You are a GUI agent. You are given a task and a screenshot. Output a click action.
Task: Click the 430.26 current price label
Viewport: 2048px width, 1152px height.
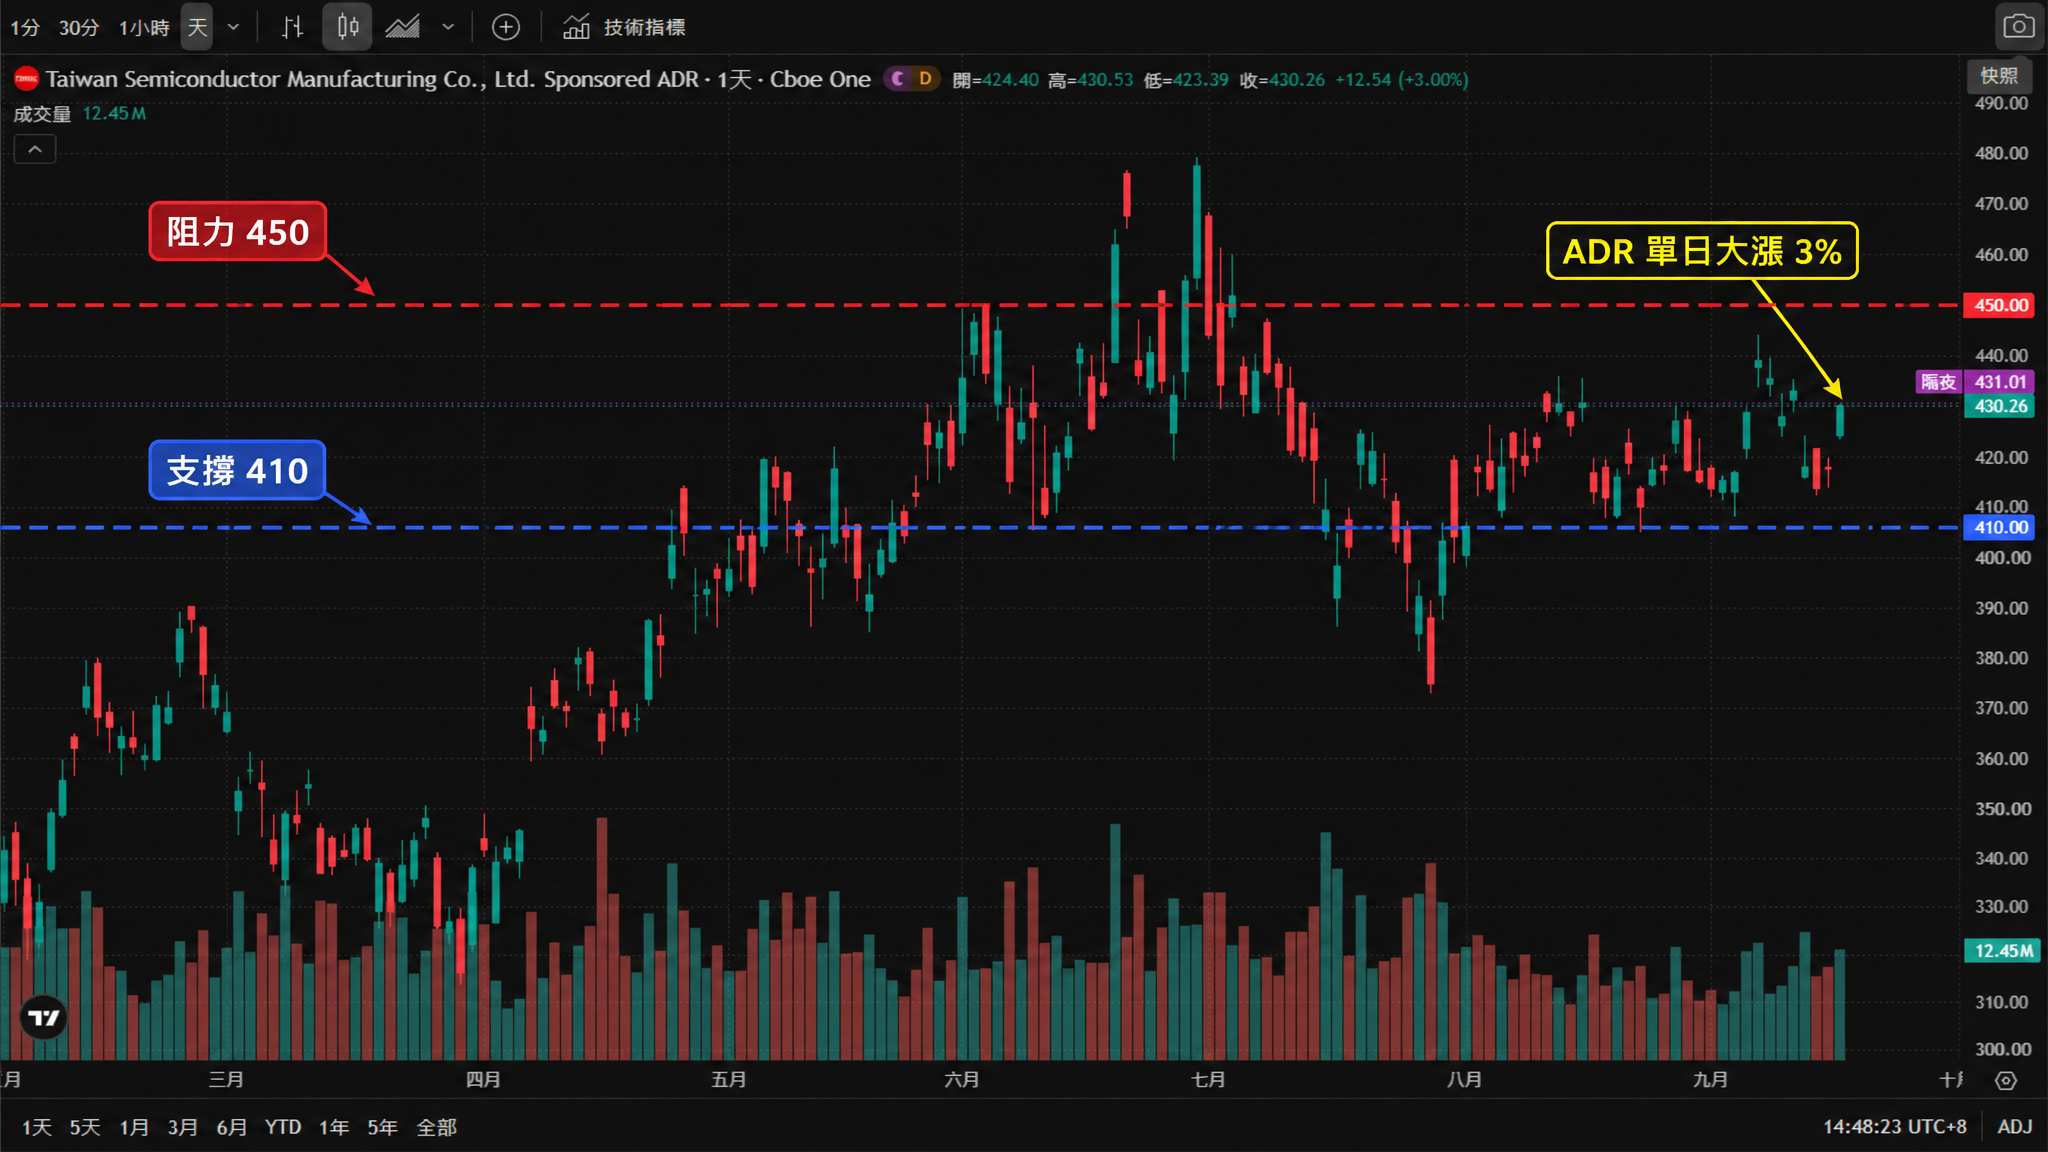pyautogui.click(x=2000, y=406)
